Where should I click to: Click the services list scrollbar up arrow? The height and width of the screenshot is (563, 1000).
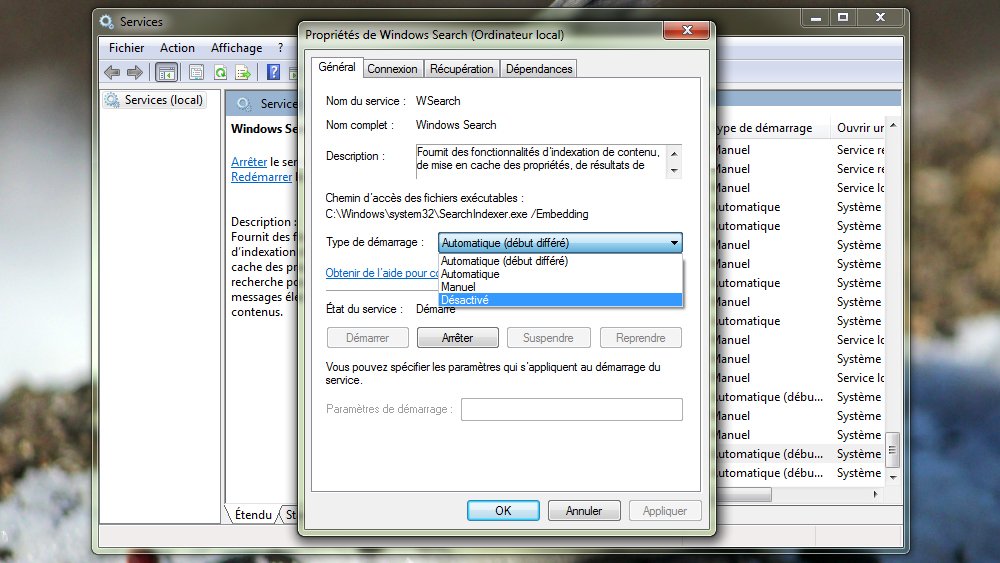point(893,126)
